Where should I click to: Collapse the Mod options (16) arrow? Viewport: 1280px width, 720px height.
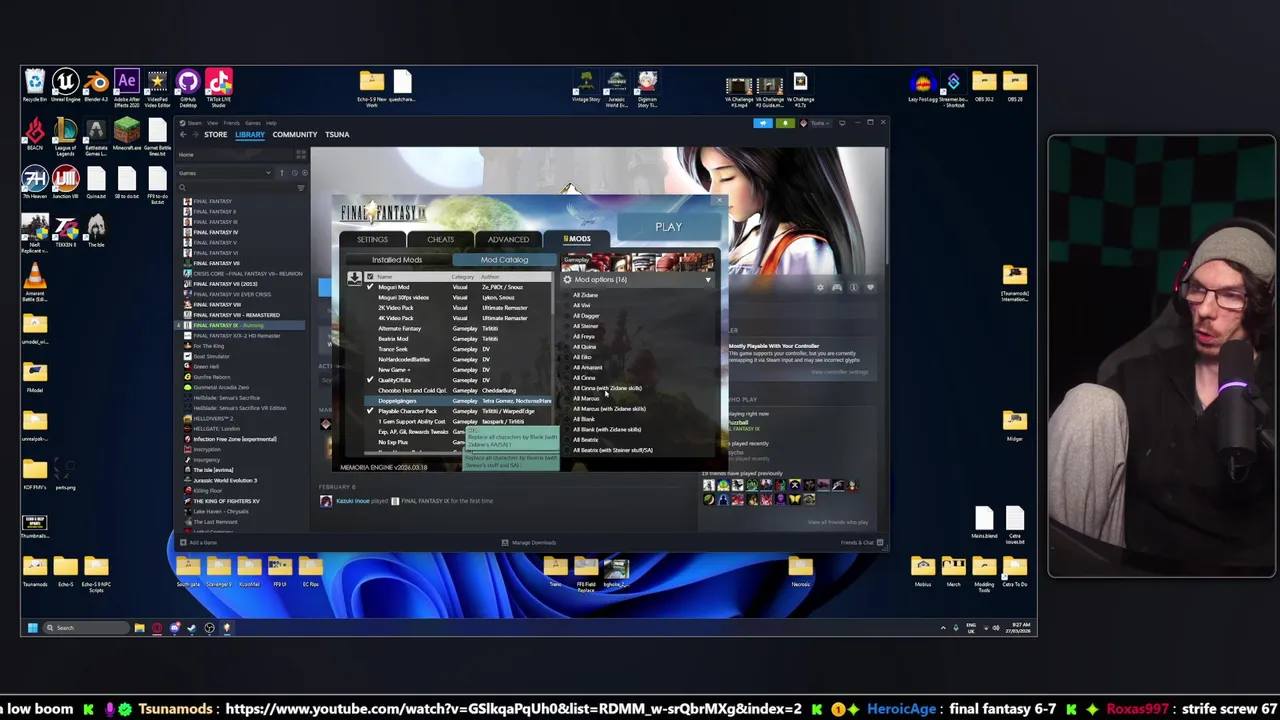(x=708, y=280)
